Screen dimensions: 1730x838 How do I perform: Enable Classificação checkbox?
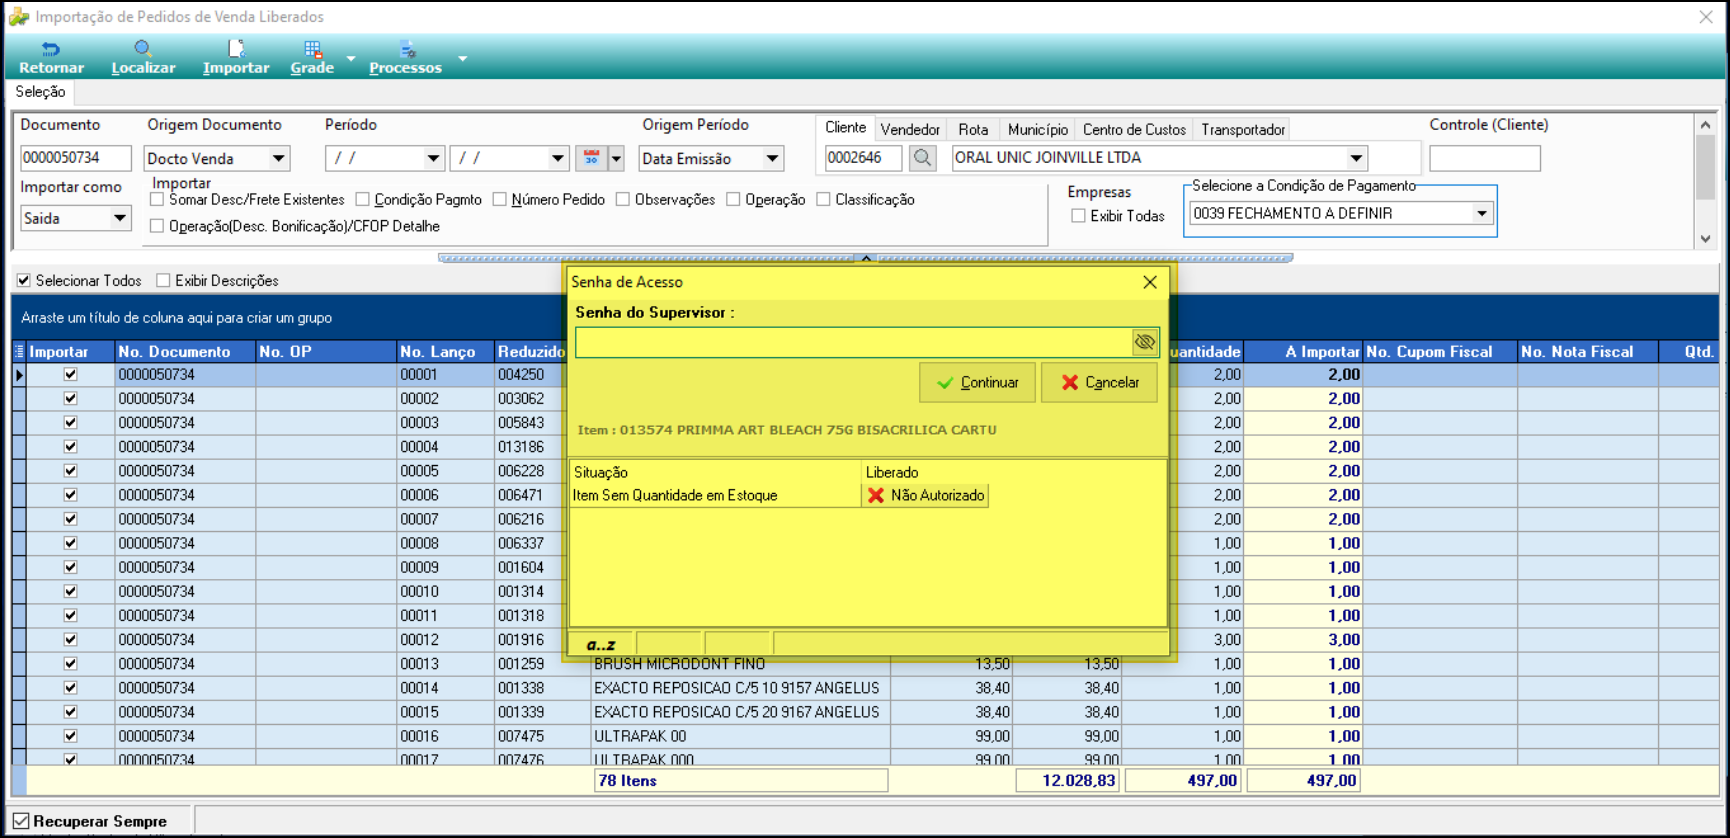pos(823,200)
